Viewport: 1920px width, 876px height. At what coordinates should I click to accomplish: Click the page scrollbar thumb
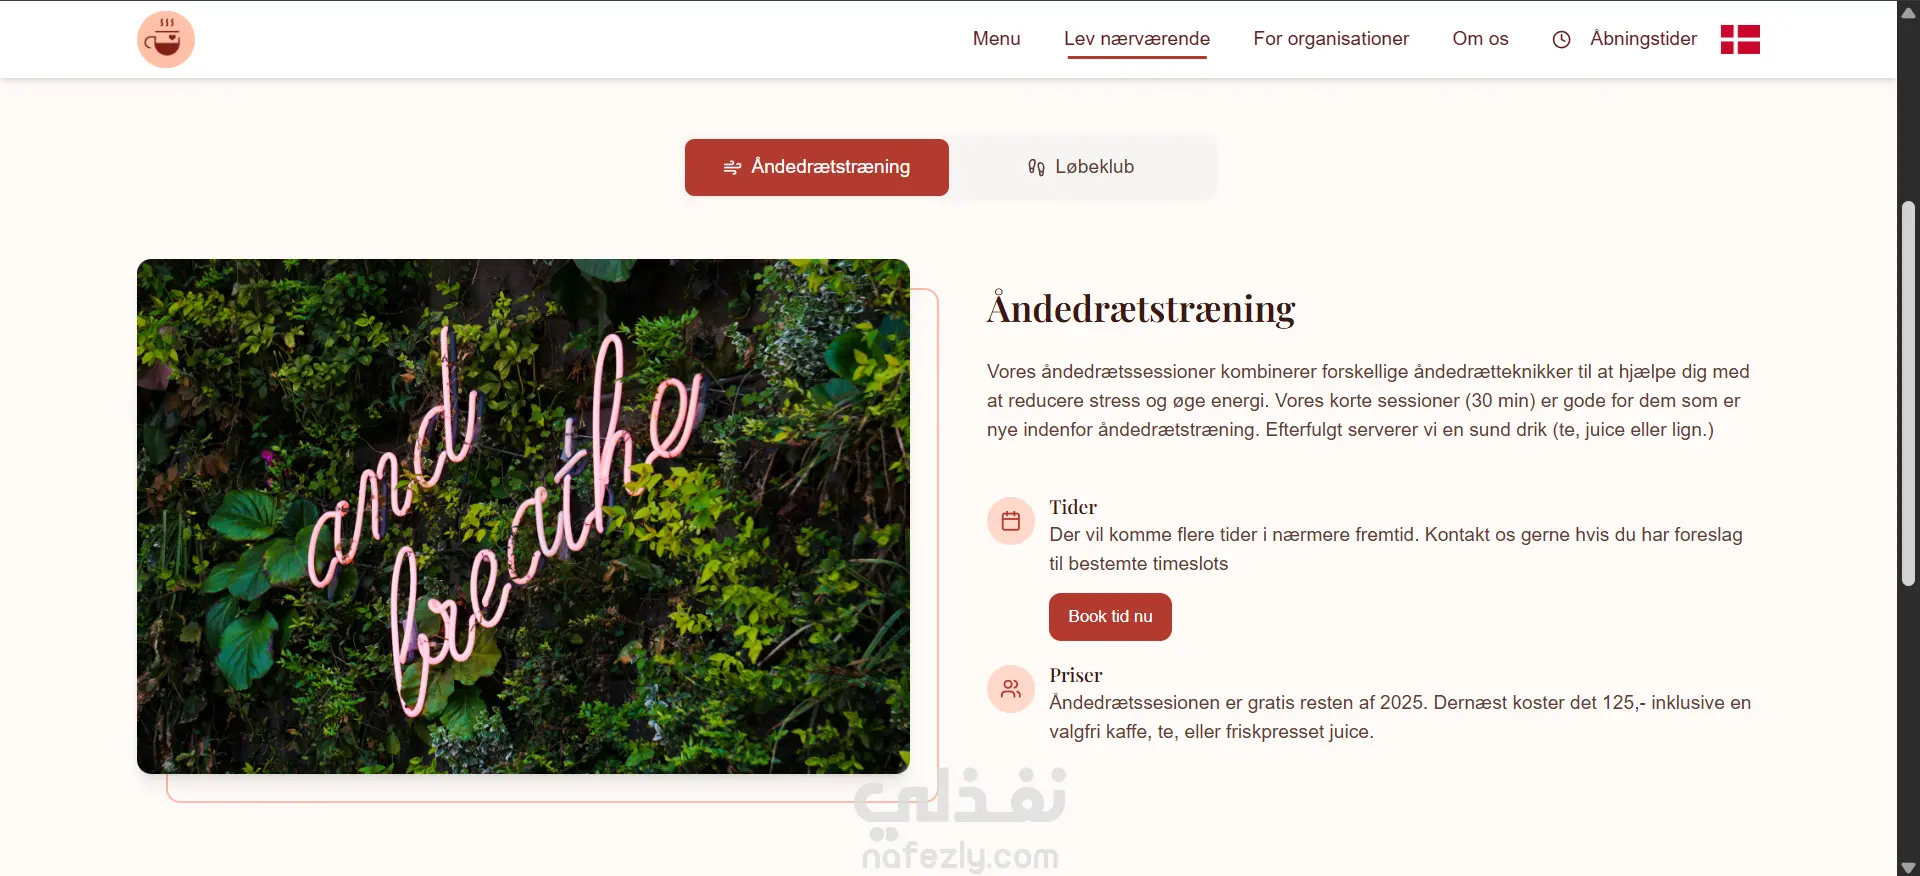point(1908,393)
